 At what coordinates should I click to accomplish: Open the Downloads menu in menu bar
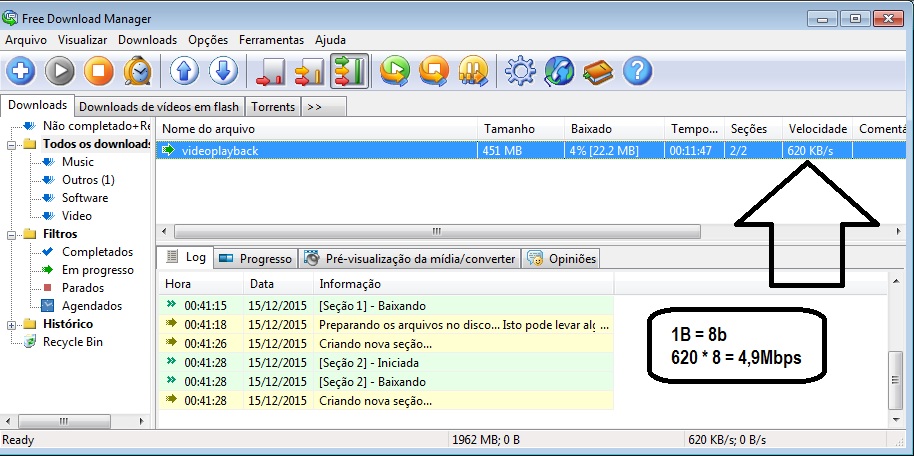pos(147,40)
